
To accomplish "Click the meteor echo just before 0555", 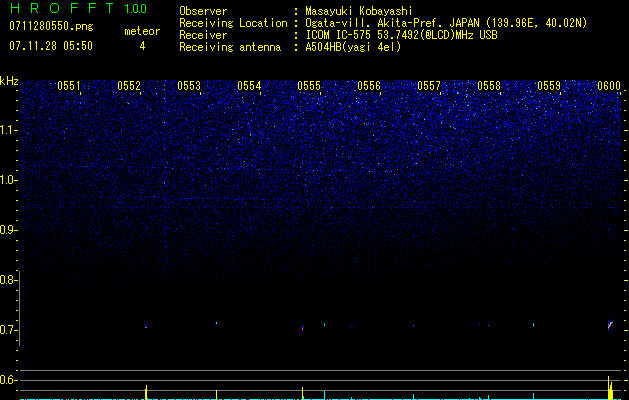I will (302, 328).
